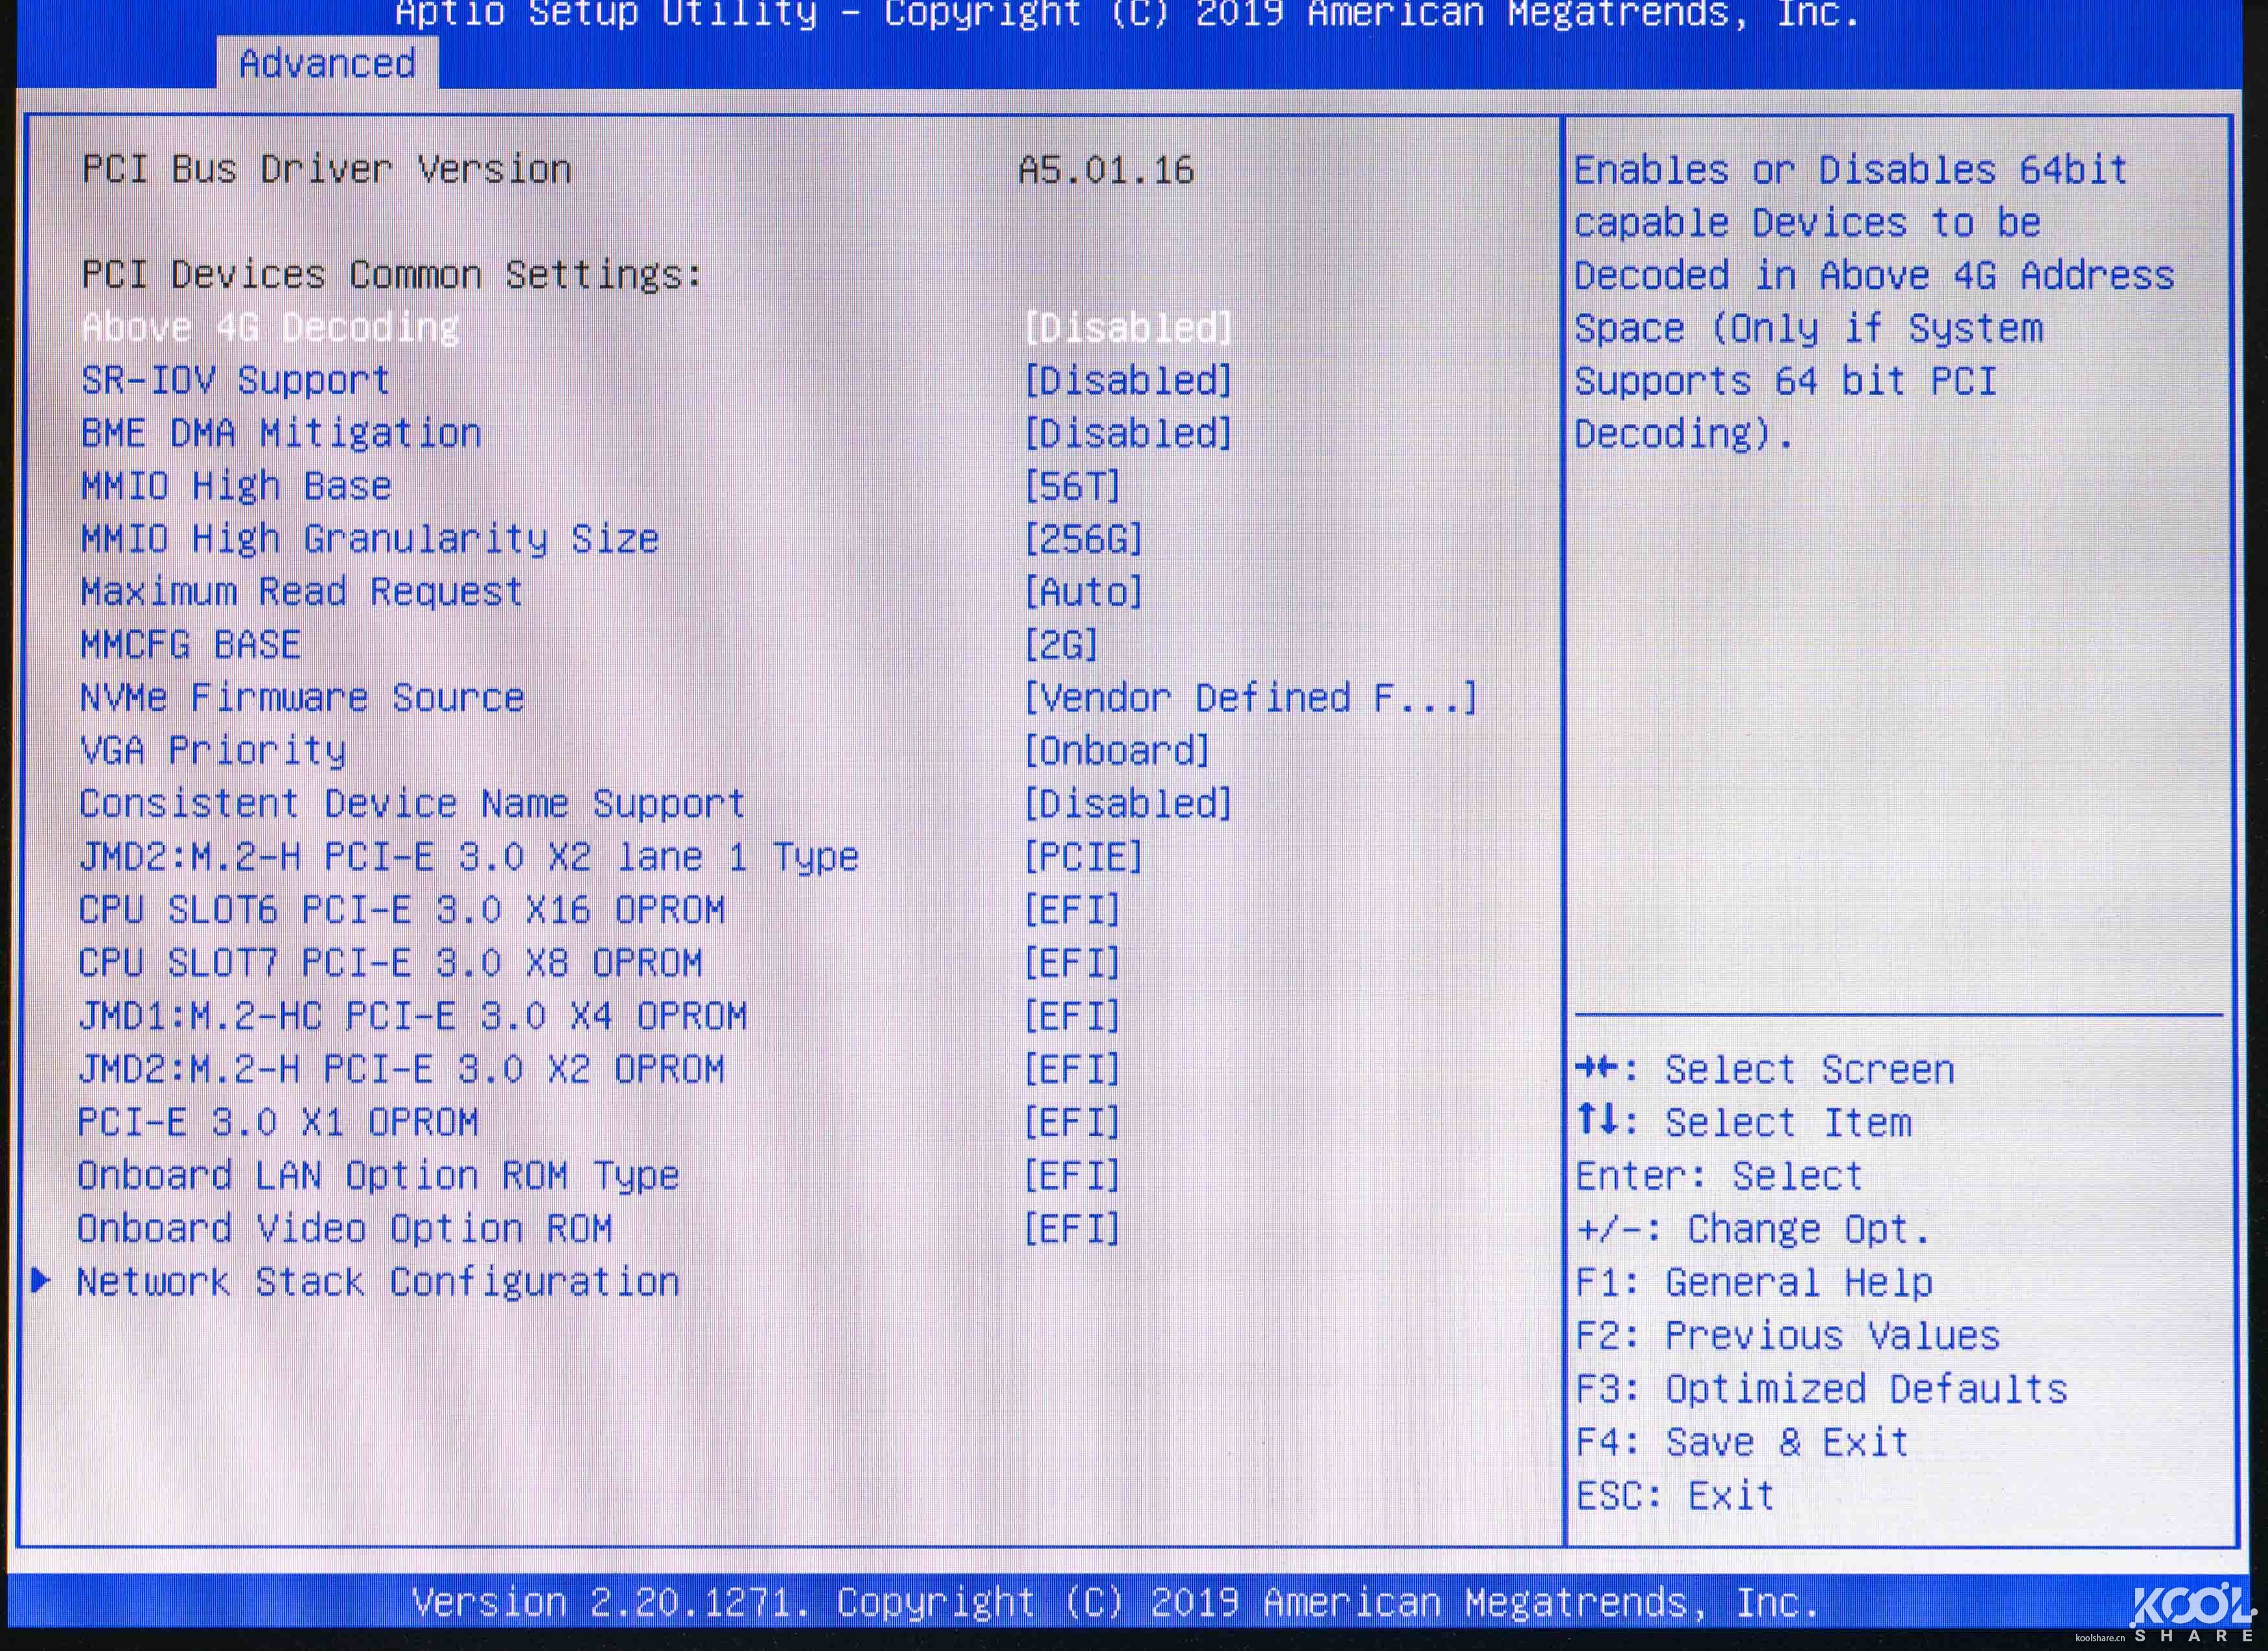Viewport: 2268px width, 1651px height.
Task: Select the Maximum Read Request setting row
Action: (x=301, y=592)
